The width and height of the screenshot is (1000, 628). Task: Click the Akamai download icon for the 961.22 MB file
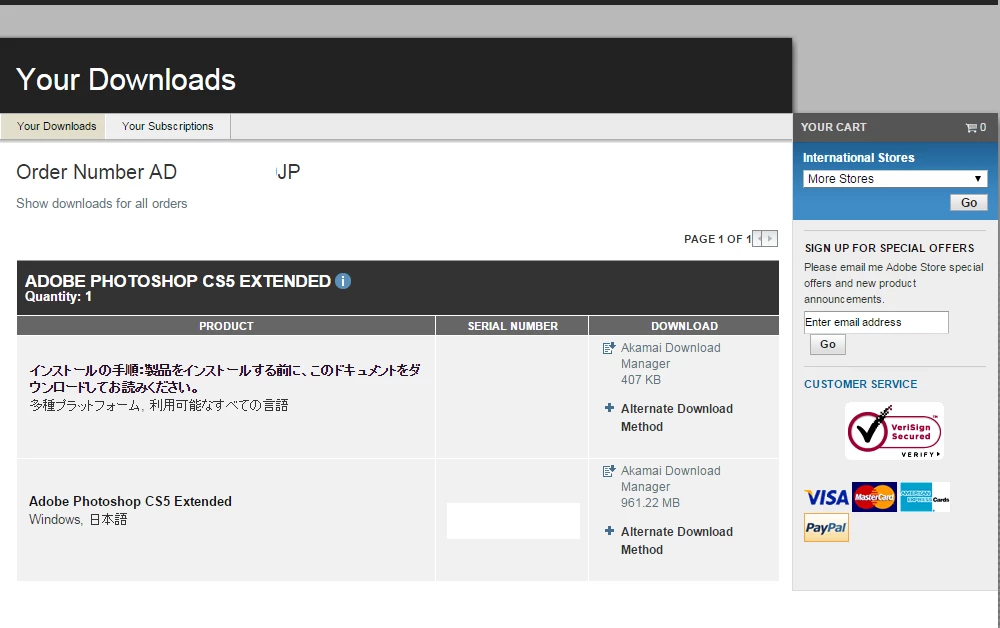(609, 471)
